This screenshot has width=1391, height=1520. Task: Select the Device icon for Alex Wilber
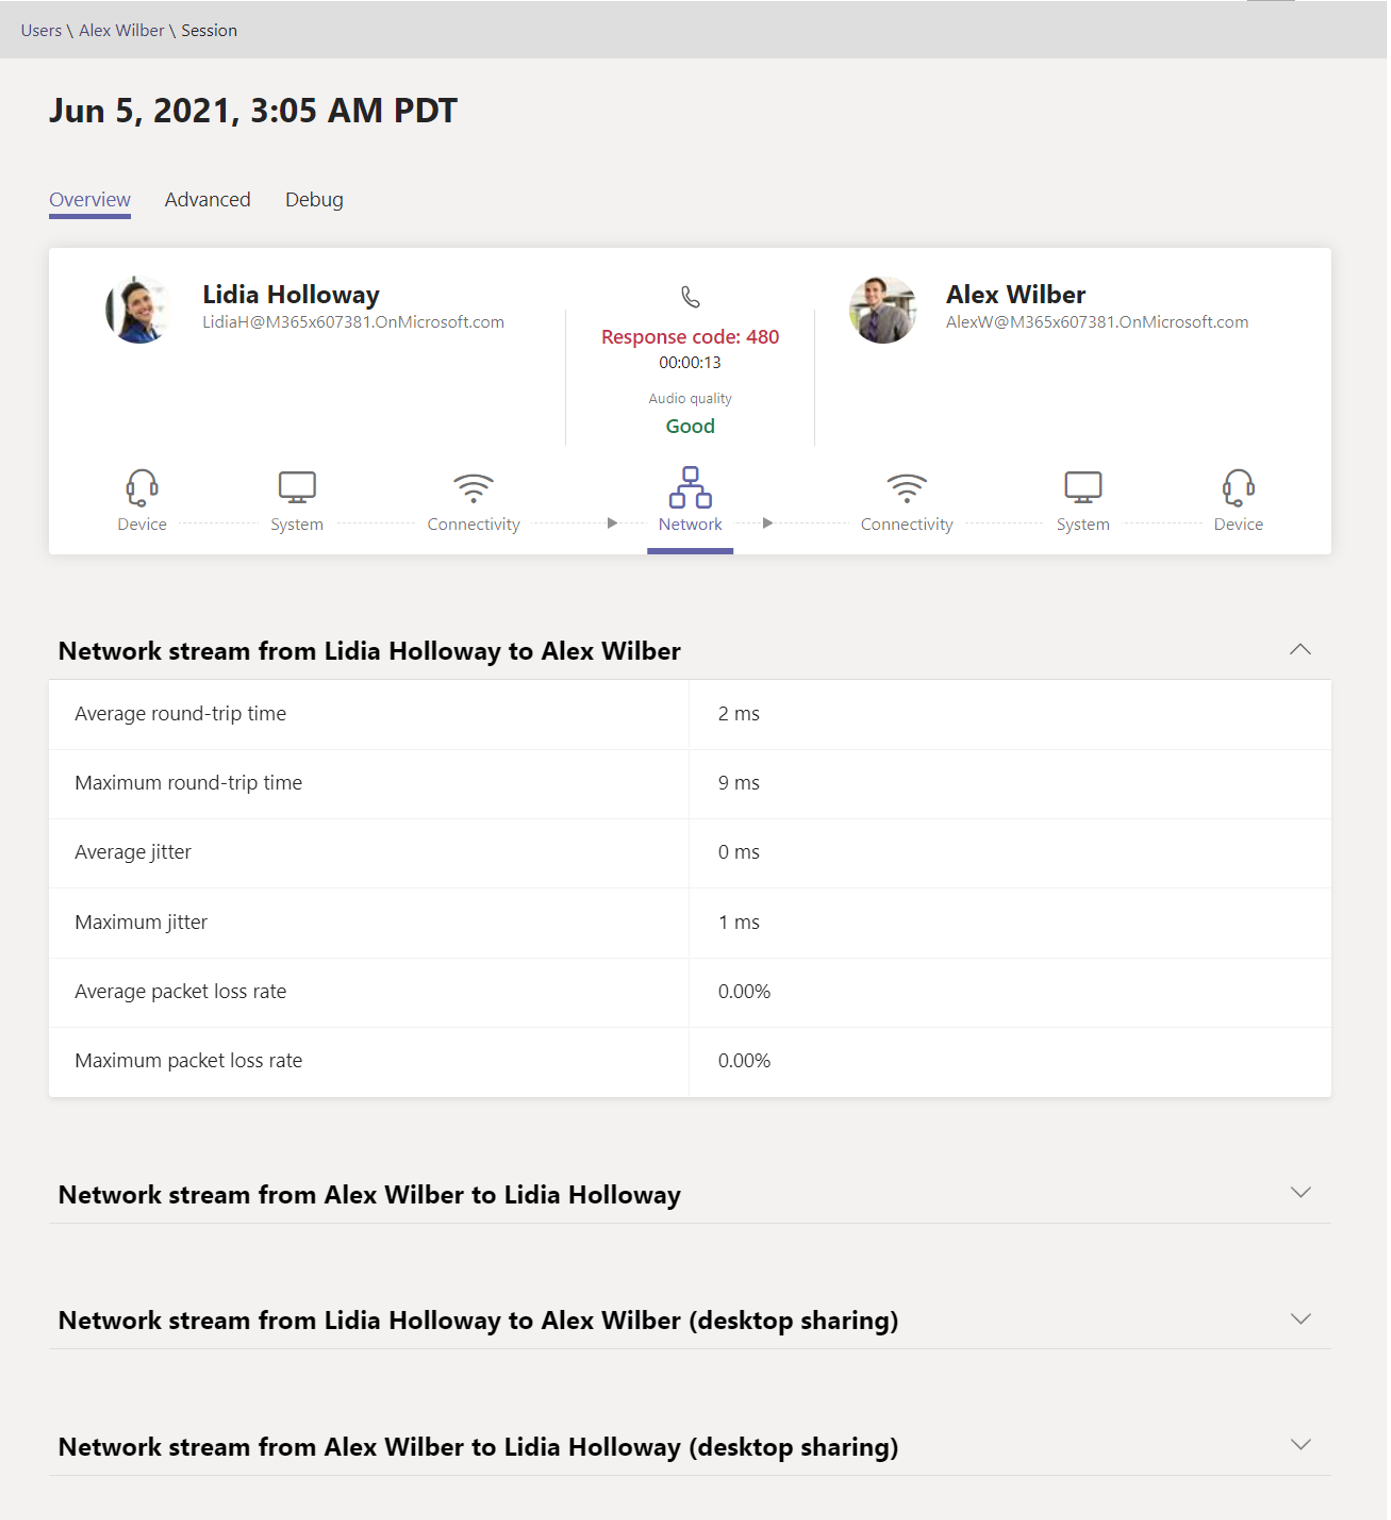(1238, 487)
